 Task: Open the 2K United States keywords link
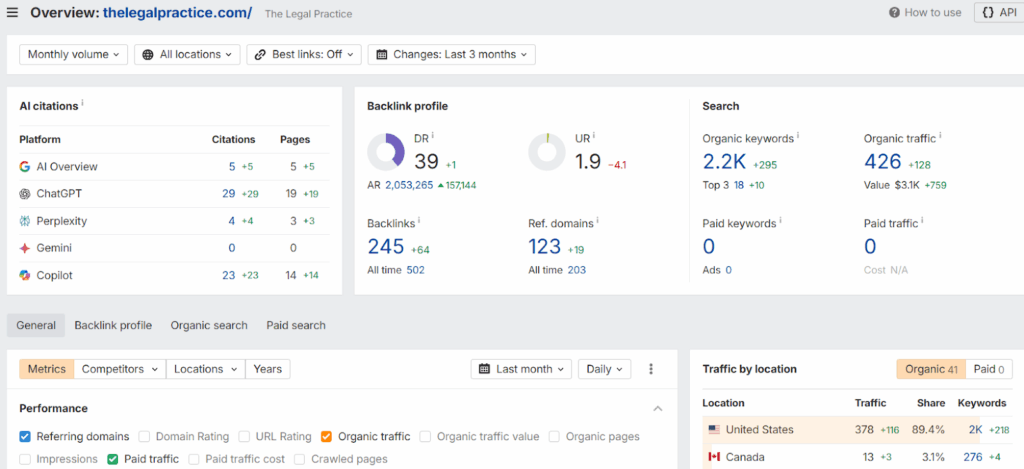click(976, 430)
